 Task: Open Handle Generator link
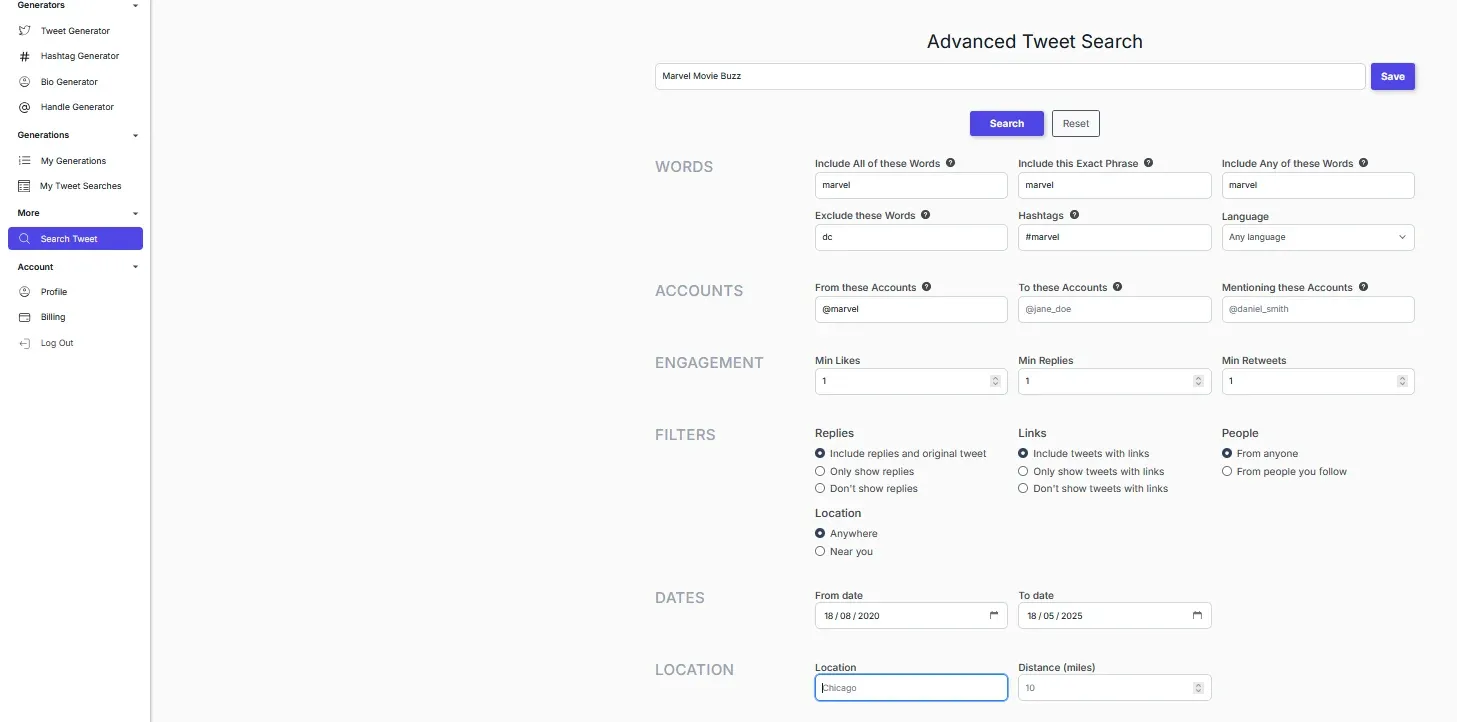pyautogui.click(x=75, y=107)
